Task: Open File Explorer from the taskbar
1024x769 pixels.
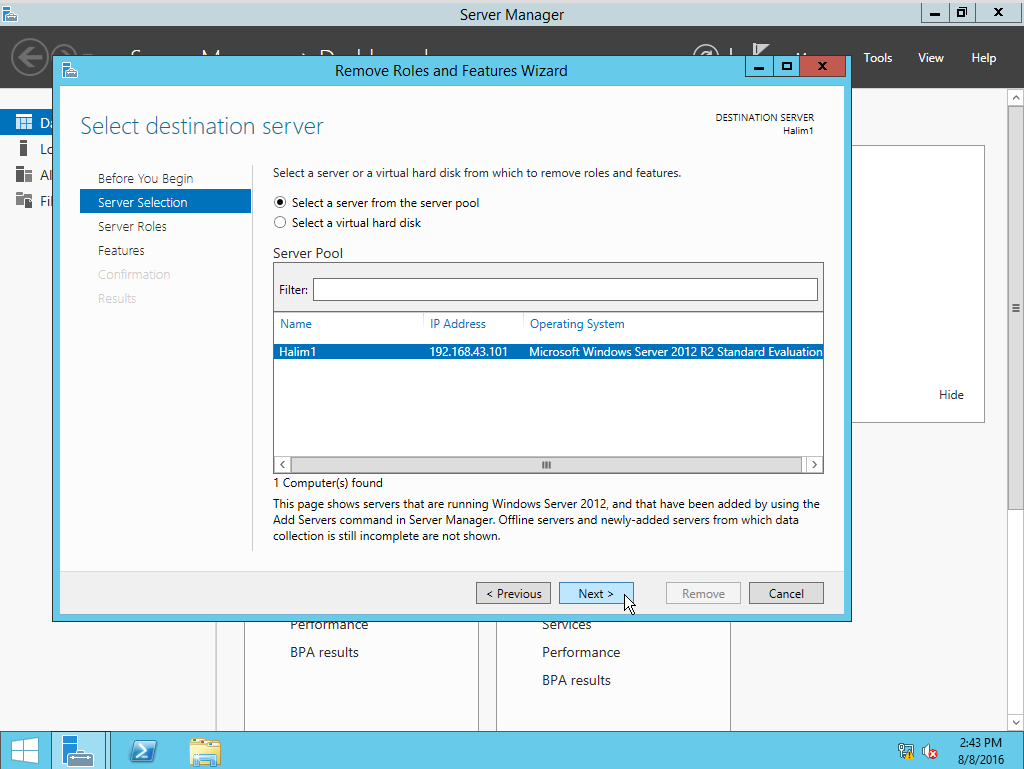Action: click(204, 750)
